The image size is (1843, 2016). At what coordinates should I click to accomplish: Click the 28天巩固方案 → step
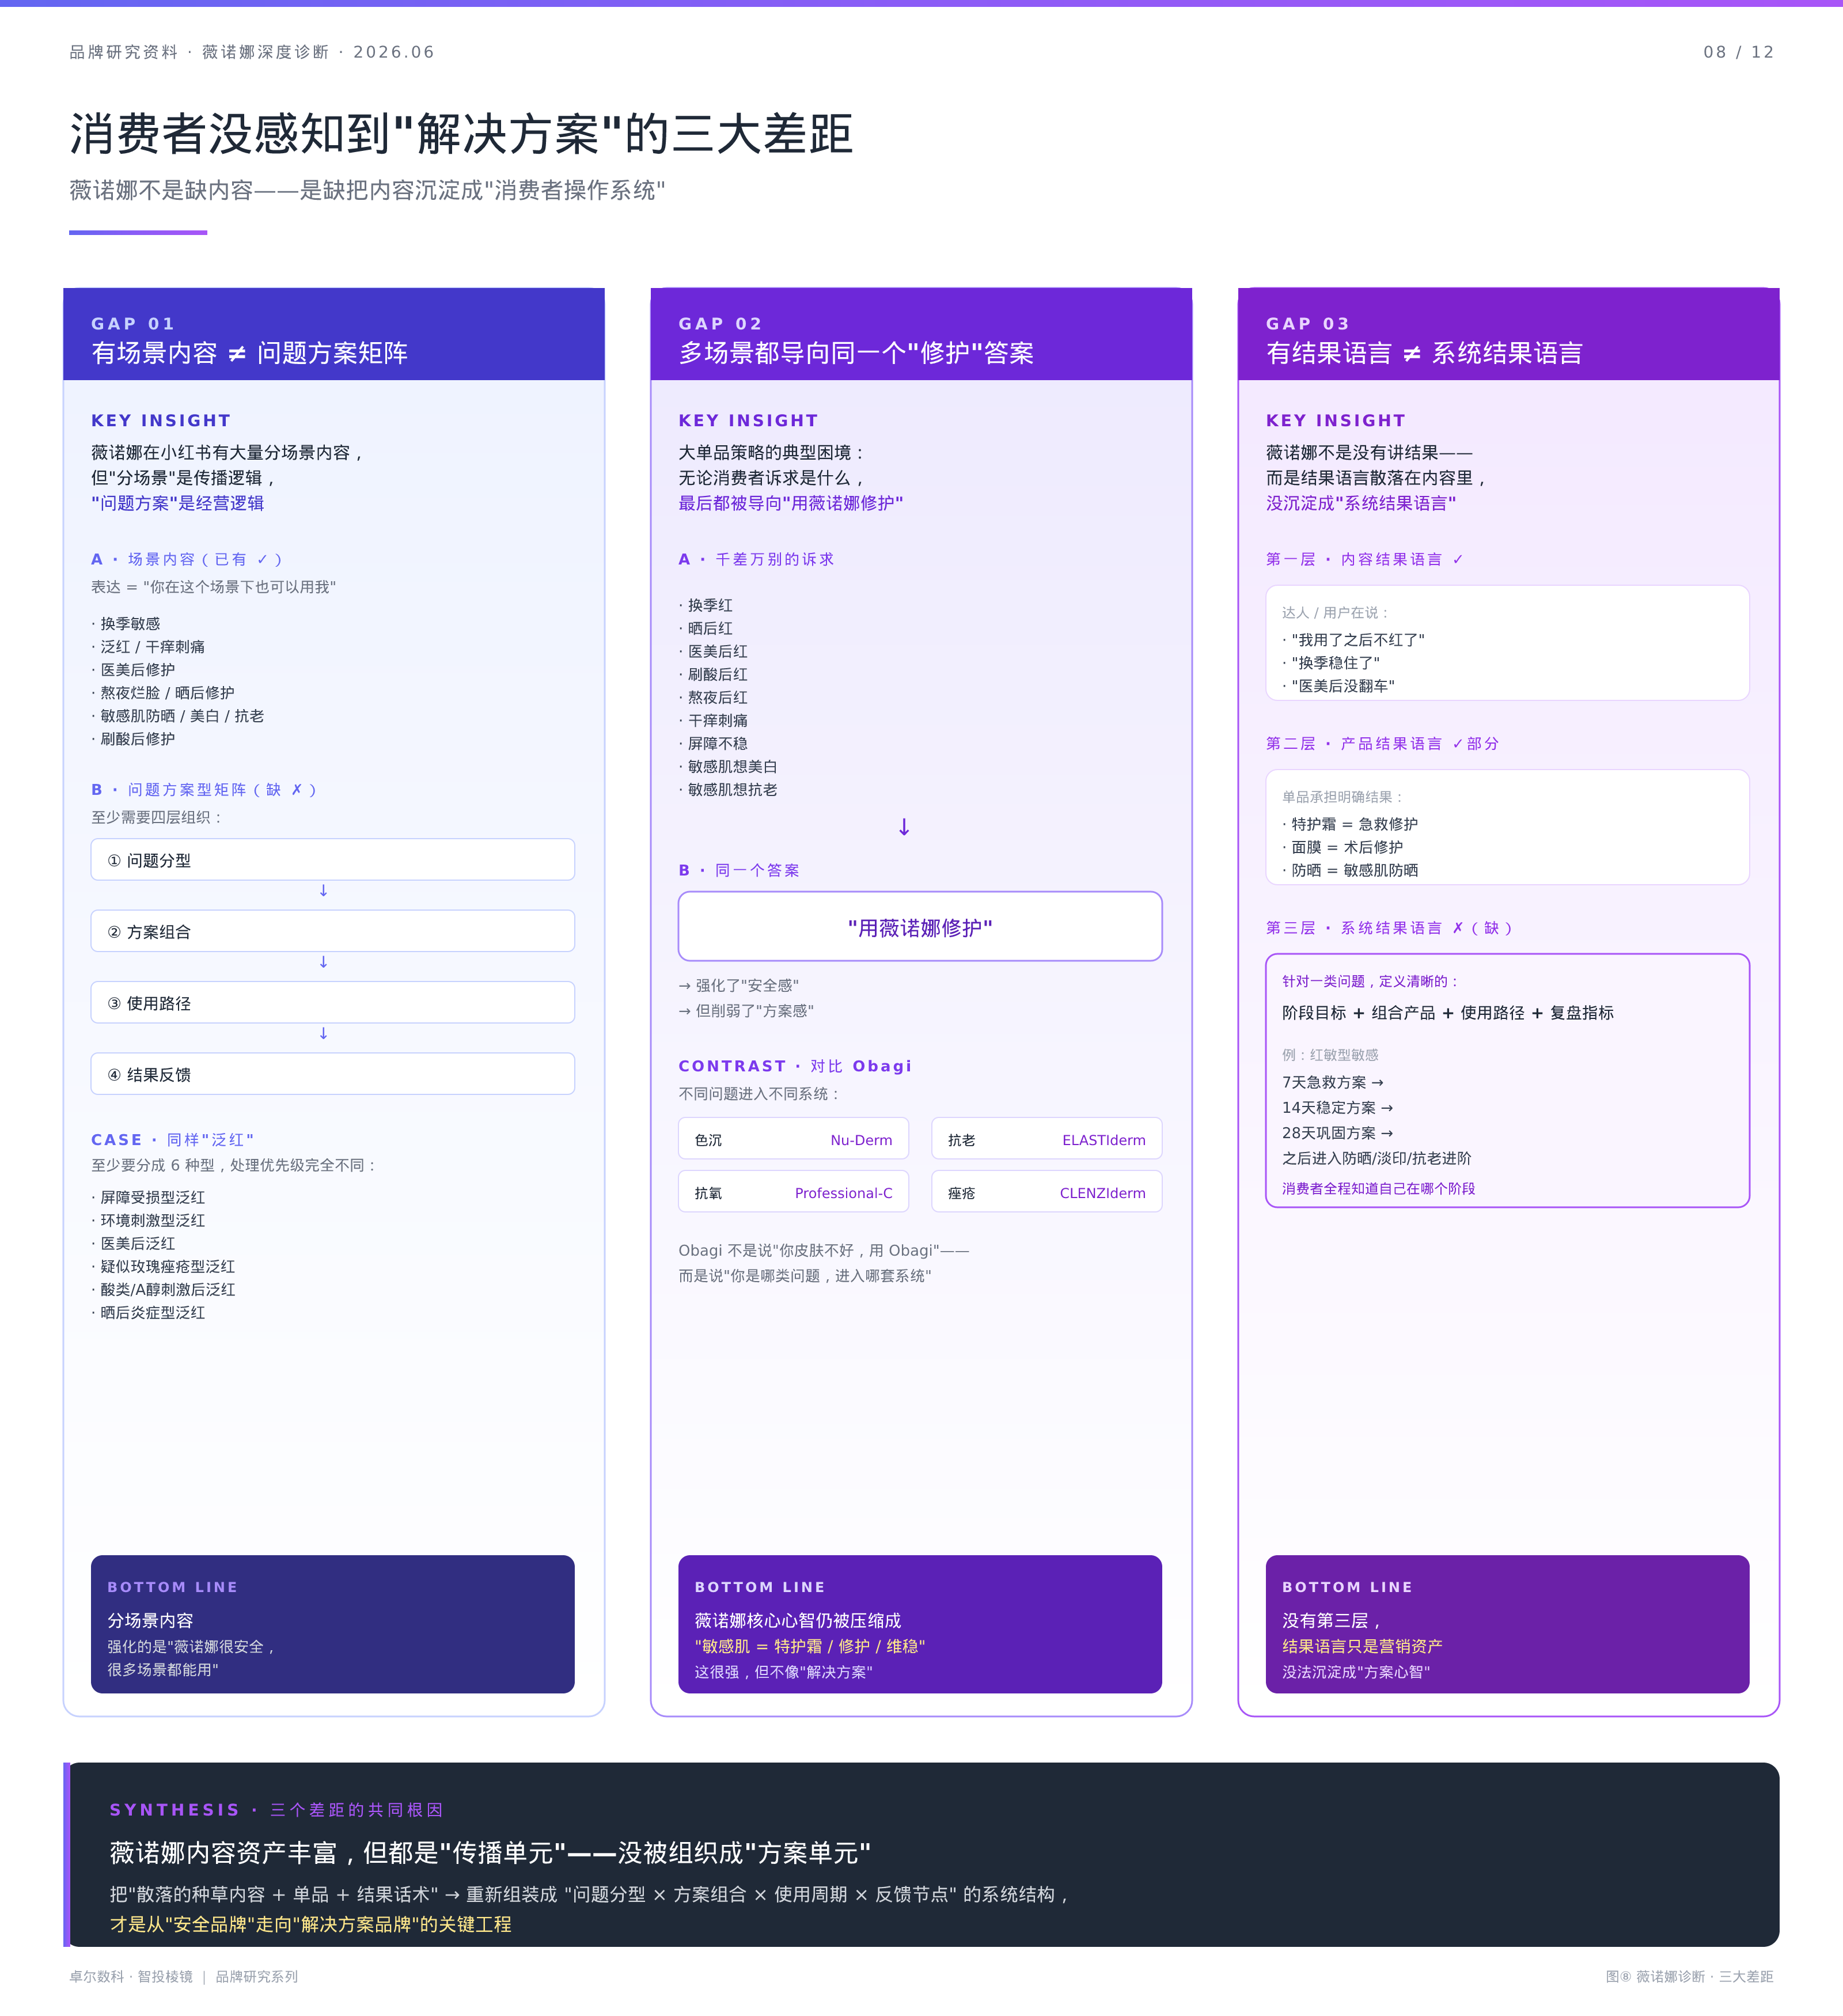click(1338, 1133)
